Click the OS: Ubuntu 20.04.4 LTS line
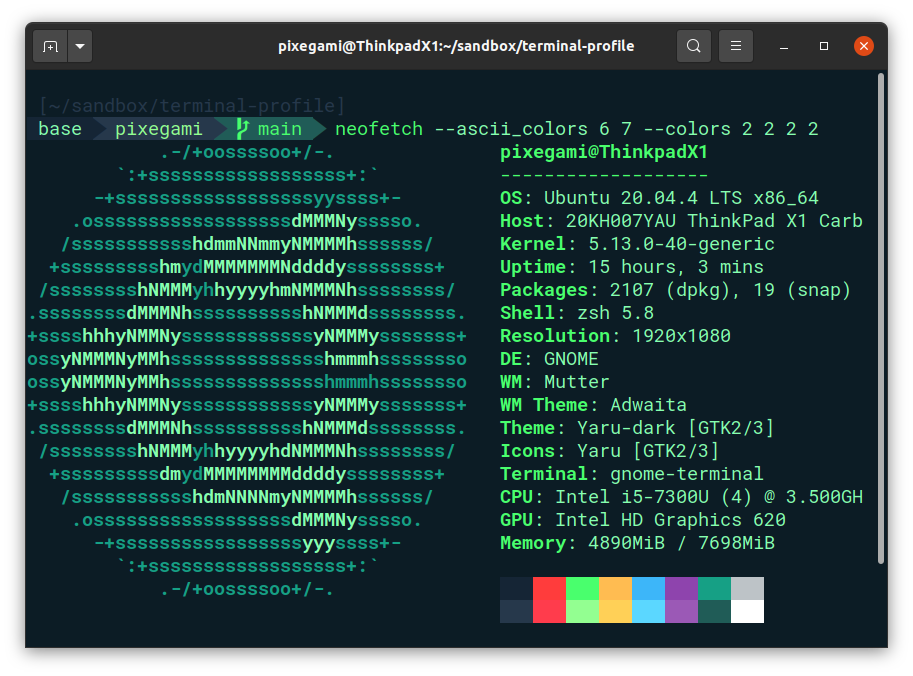The height and width of the screenshot is (676, 913). pyautogui.click(x=659, y=198)
